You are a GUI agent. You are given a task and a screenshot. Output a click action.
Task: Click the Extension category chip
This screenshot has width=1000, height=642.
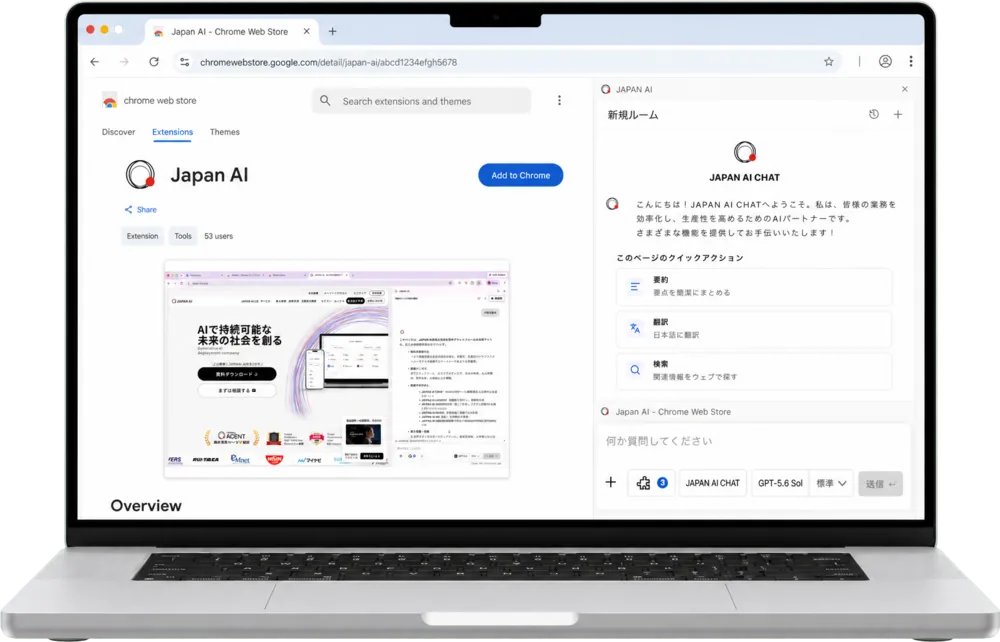pos(142,236)
